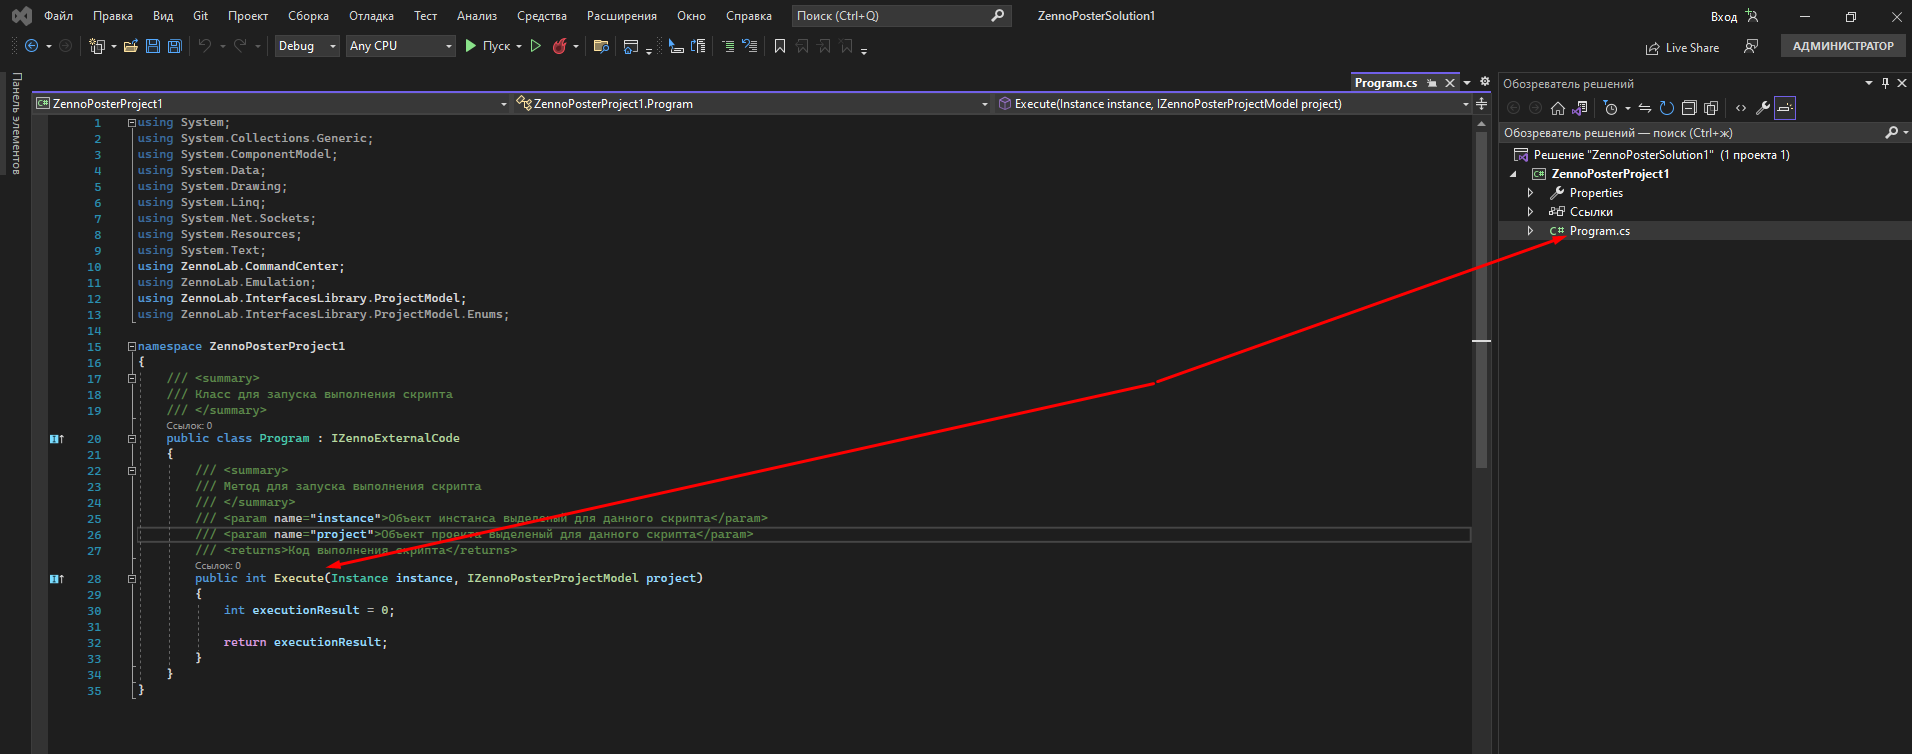The width and height of the screenshot is (1912, 754).
Task: Click the pending changes filter clock icon
Action: pos(1610,108)
